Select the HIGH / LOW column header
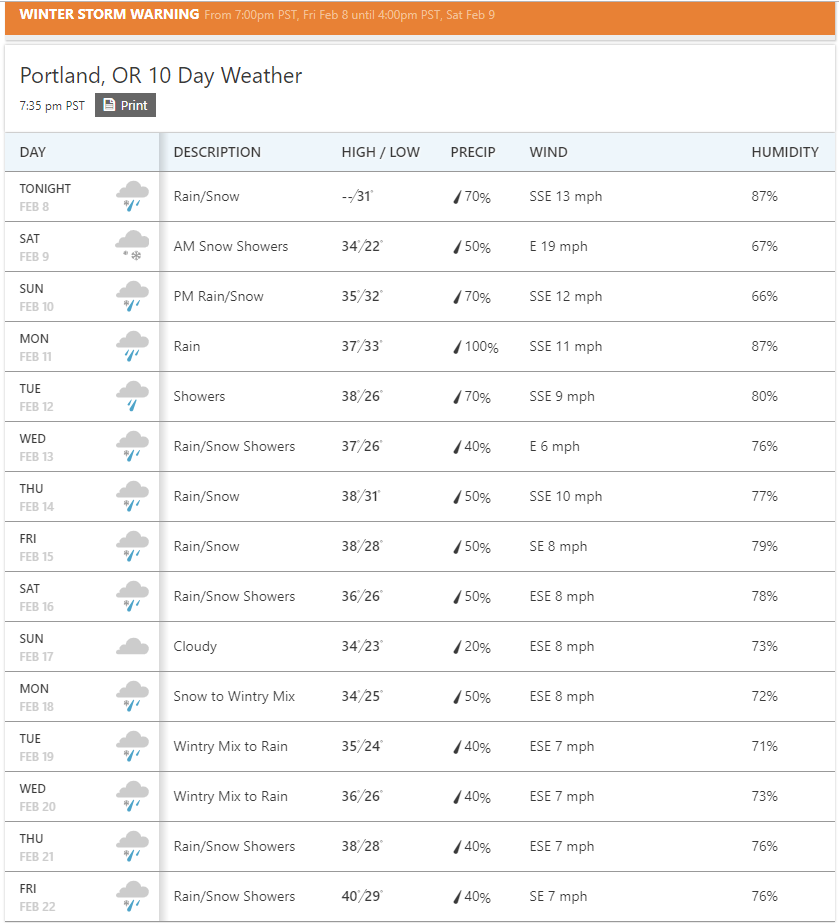The width and height of the screenshot is (839, 923). tap(380, 152)
